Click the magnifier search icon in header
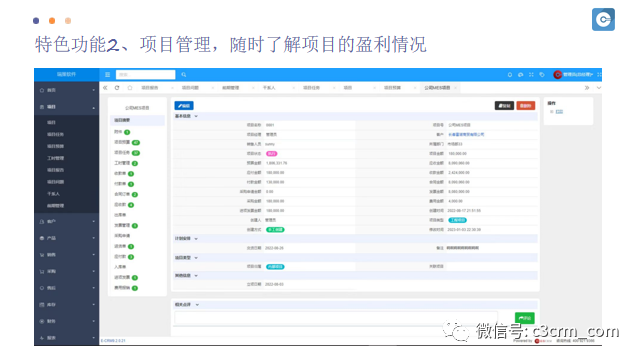640x360 pixels. tap(184, 75)
